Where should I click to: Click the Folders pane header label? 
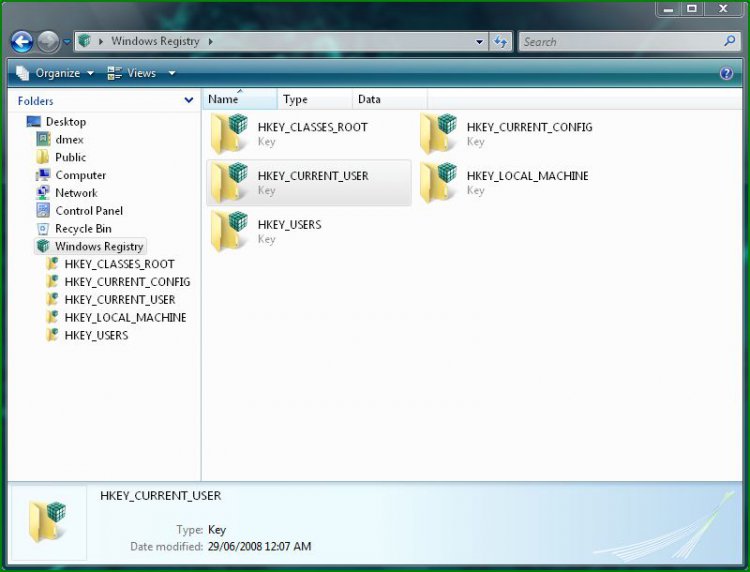pos(35,101)
